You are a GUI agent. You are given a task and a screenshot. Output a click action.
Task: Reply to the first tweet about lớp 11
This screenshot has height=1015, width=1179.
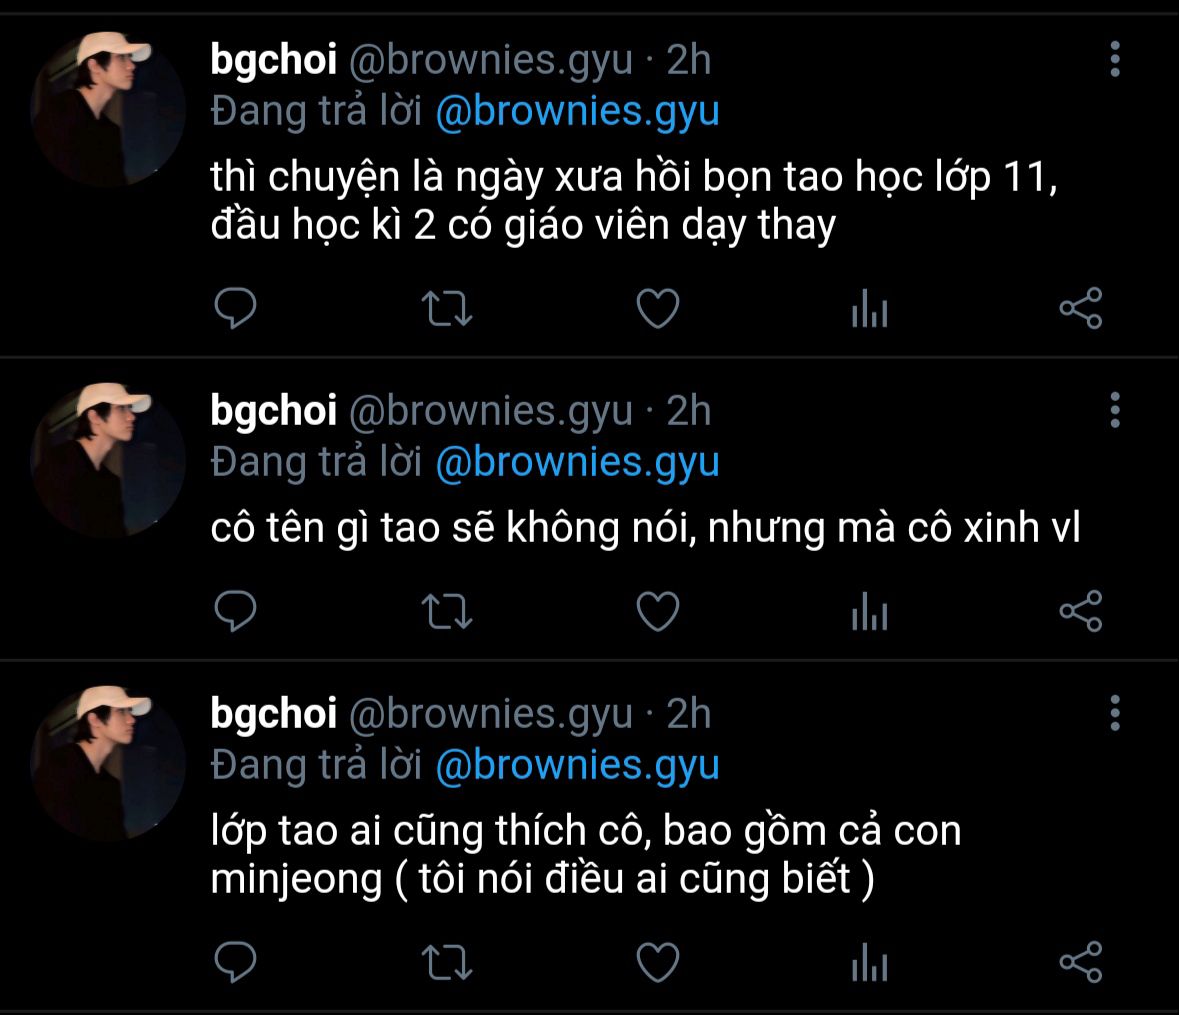pos(235,308)
